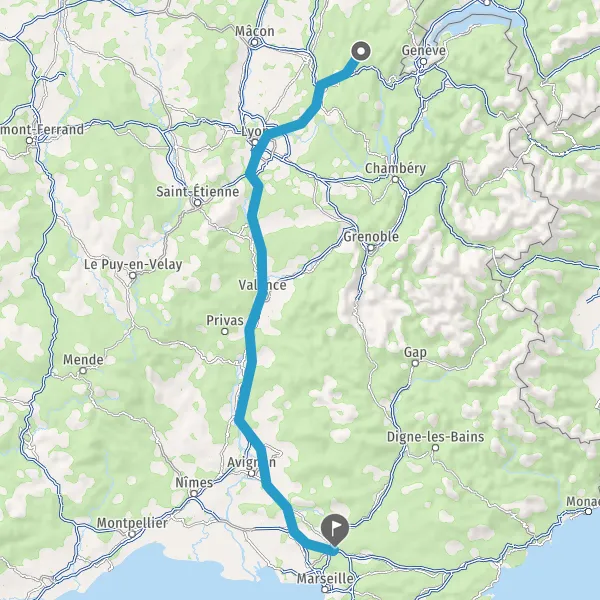Select the Marseille city label
The image size is (600, 600).
(325, 578)
